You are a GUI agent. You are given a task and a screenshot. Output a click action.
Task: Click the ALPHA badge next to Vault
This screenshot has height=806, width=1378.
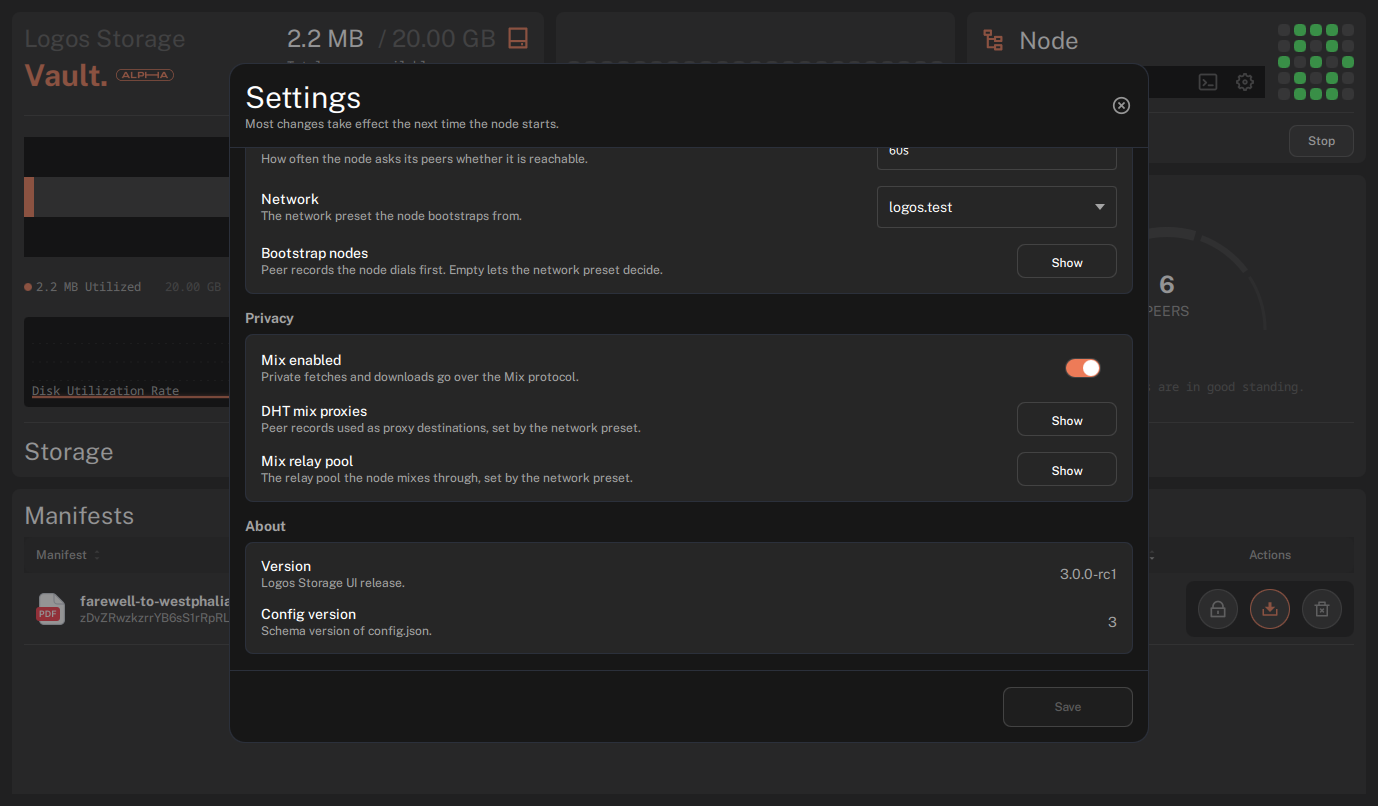pos(145,75)
